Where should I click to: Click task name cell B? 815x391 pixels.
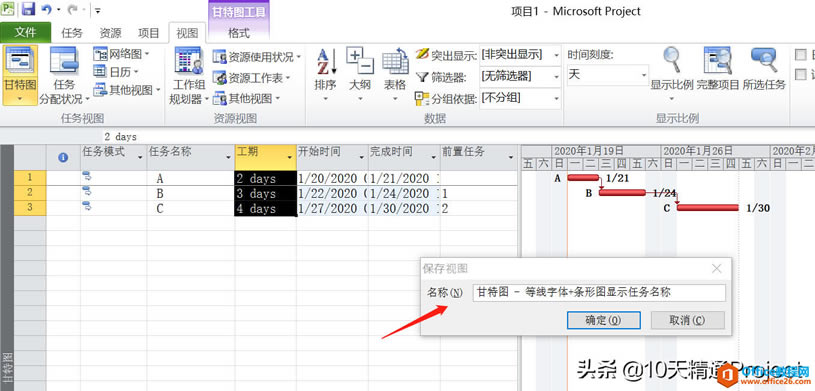coord(191,193)
